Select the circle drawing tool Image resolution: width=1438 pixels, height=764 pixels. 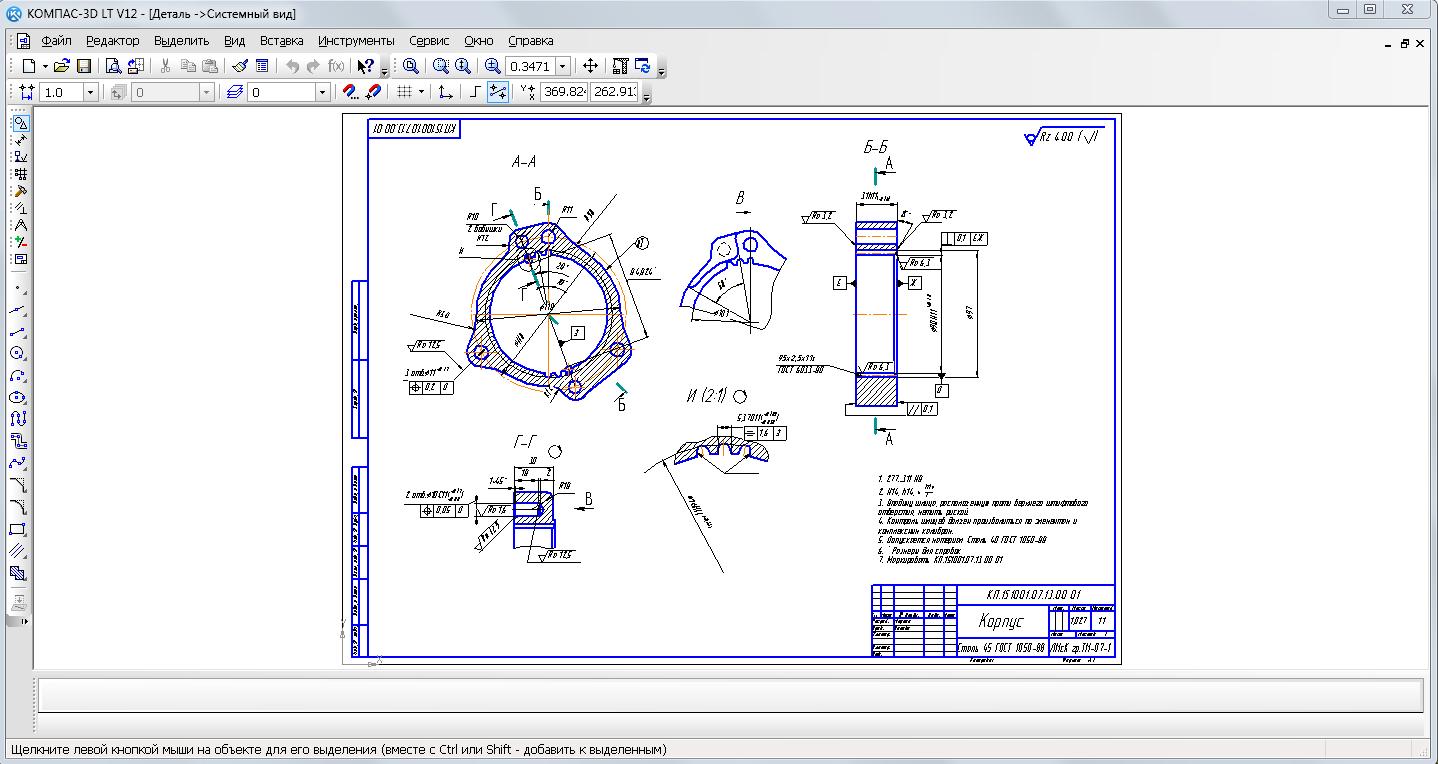(x=18, y=353)
